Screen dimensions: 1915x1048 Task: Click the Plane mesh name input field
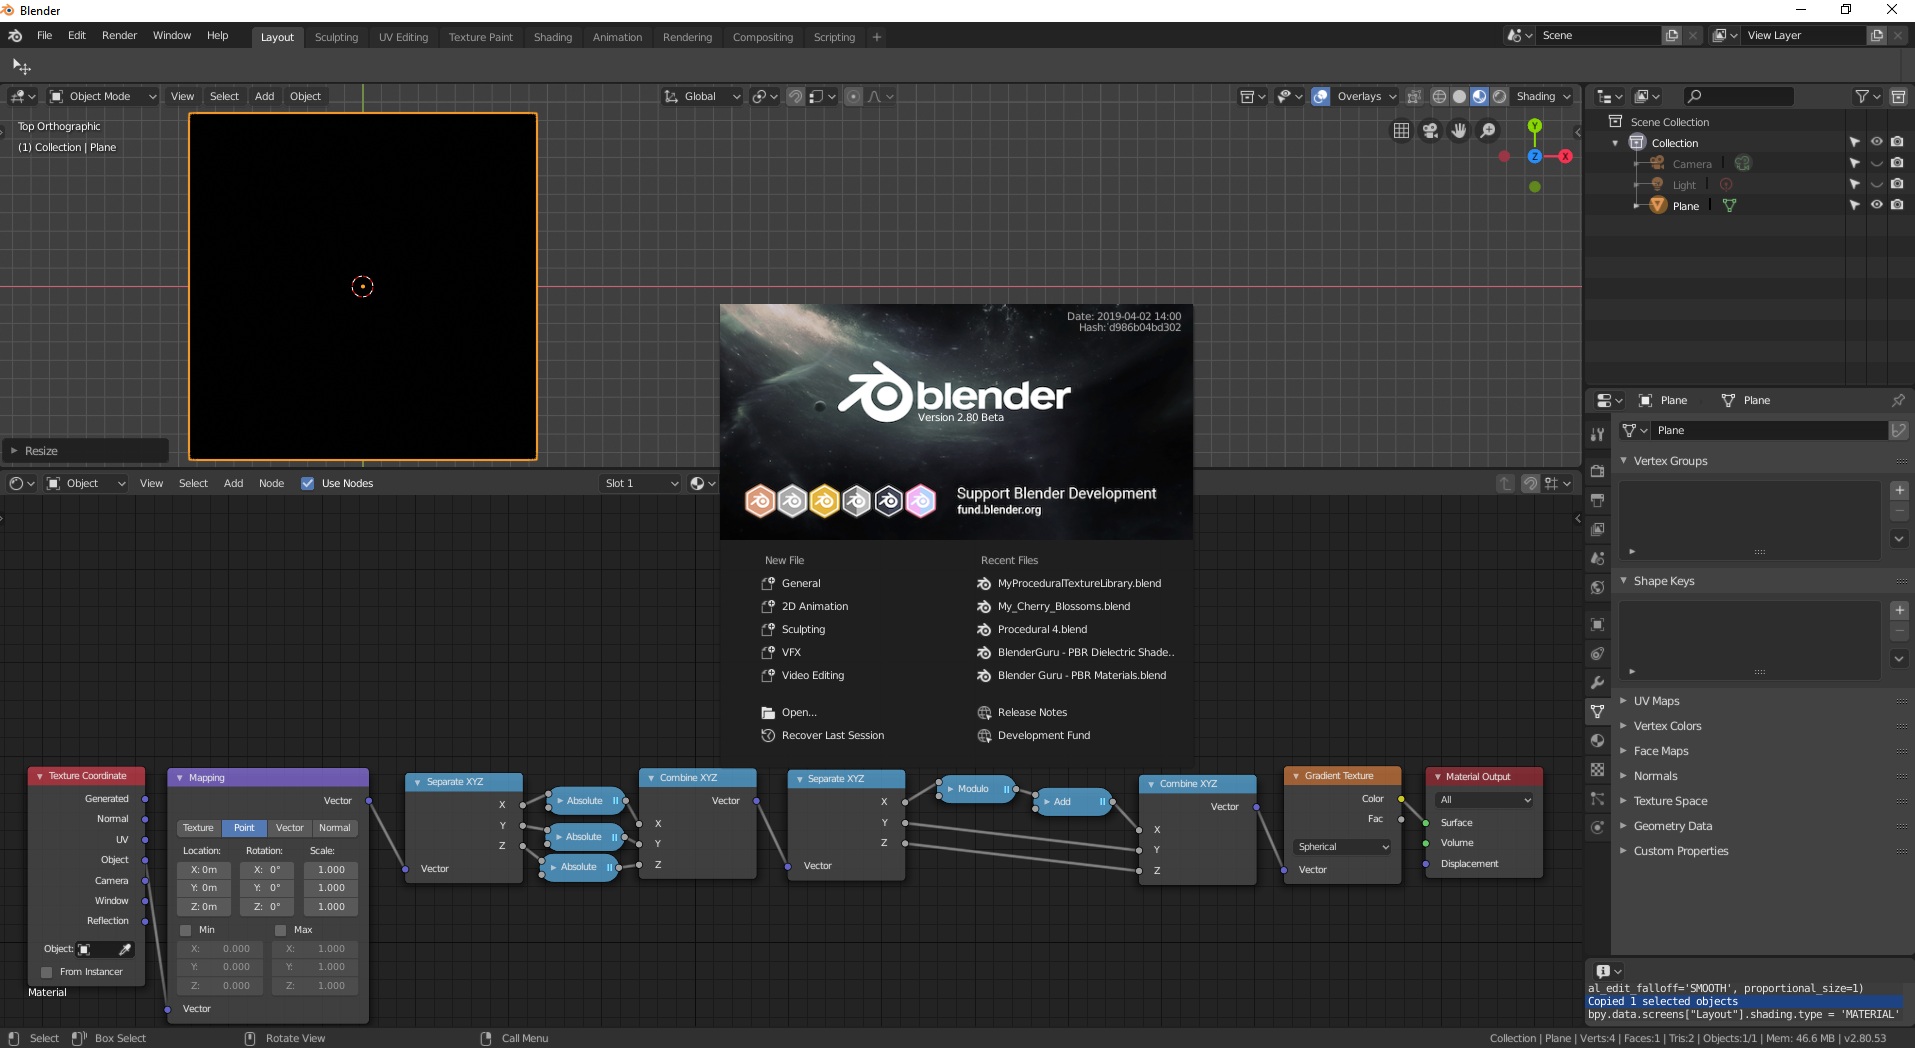click(x=1770, y=430)
